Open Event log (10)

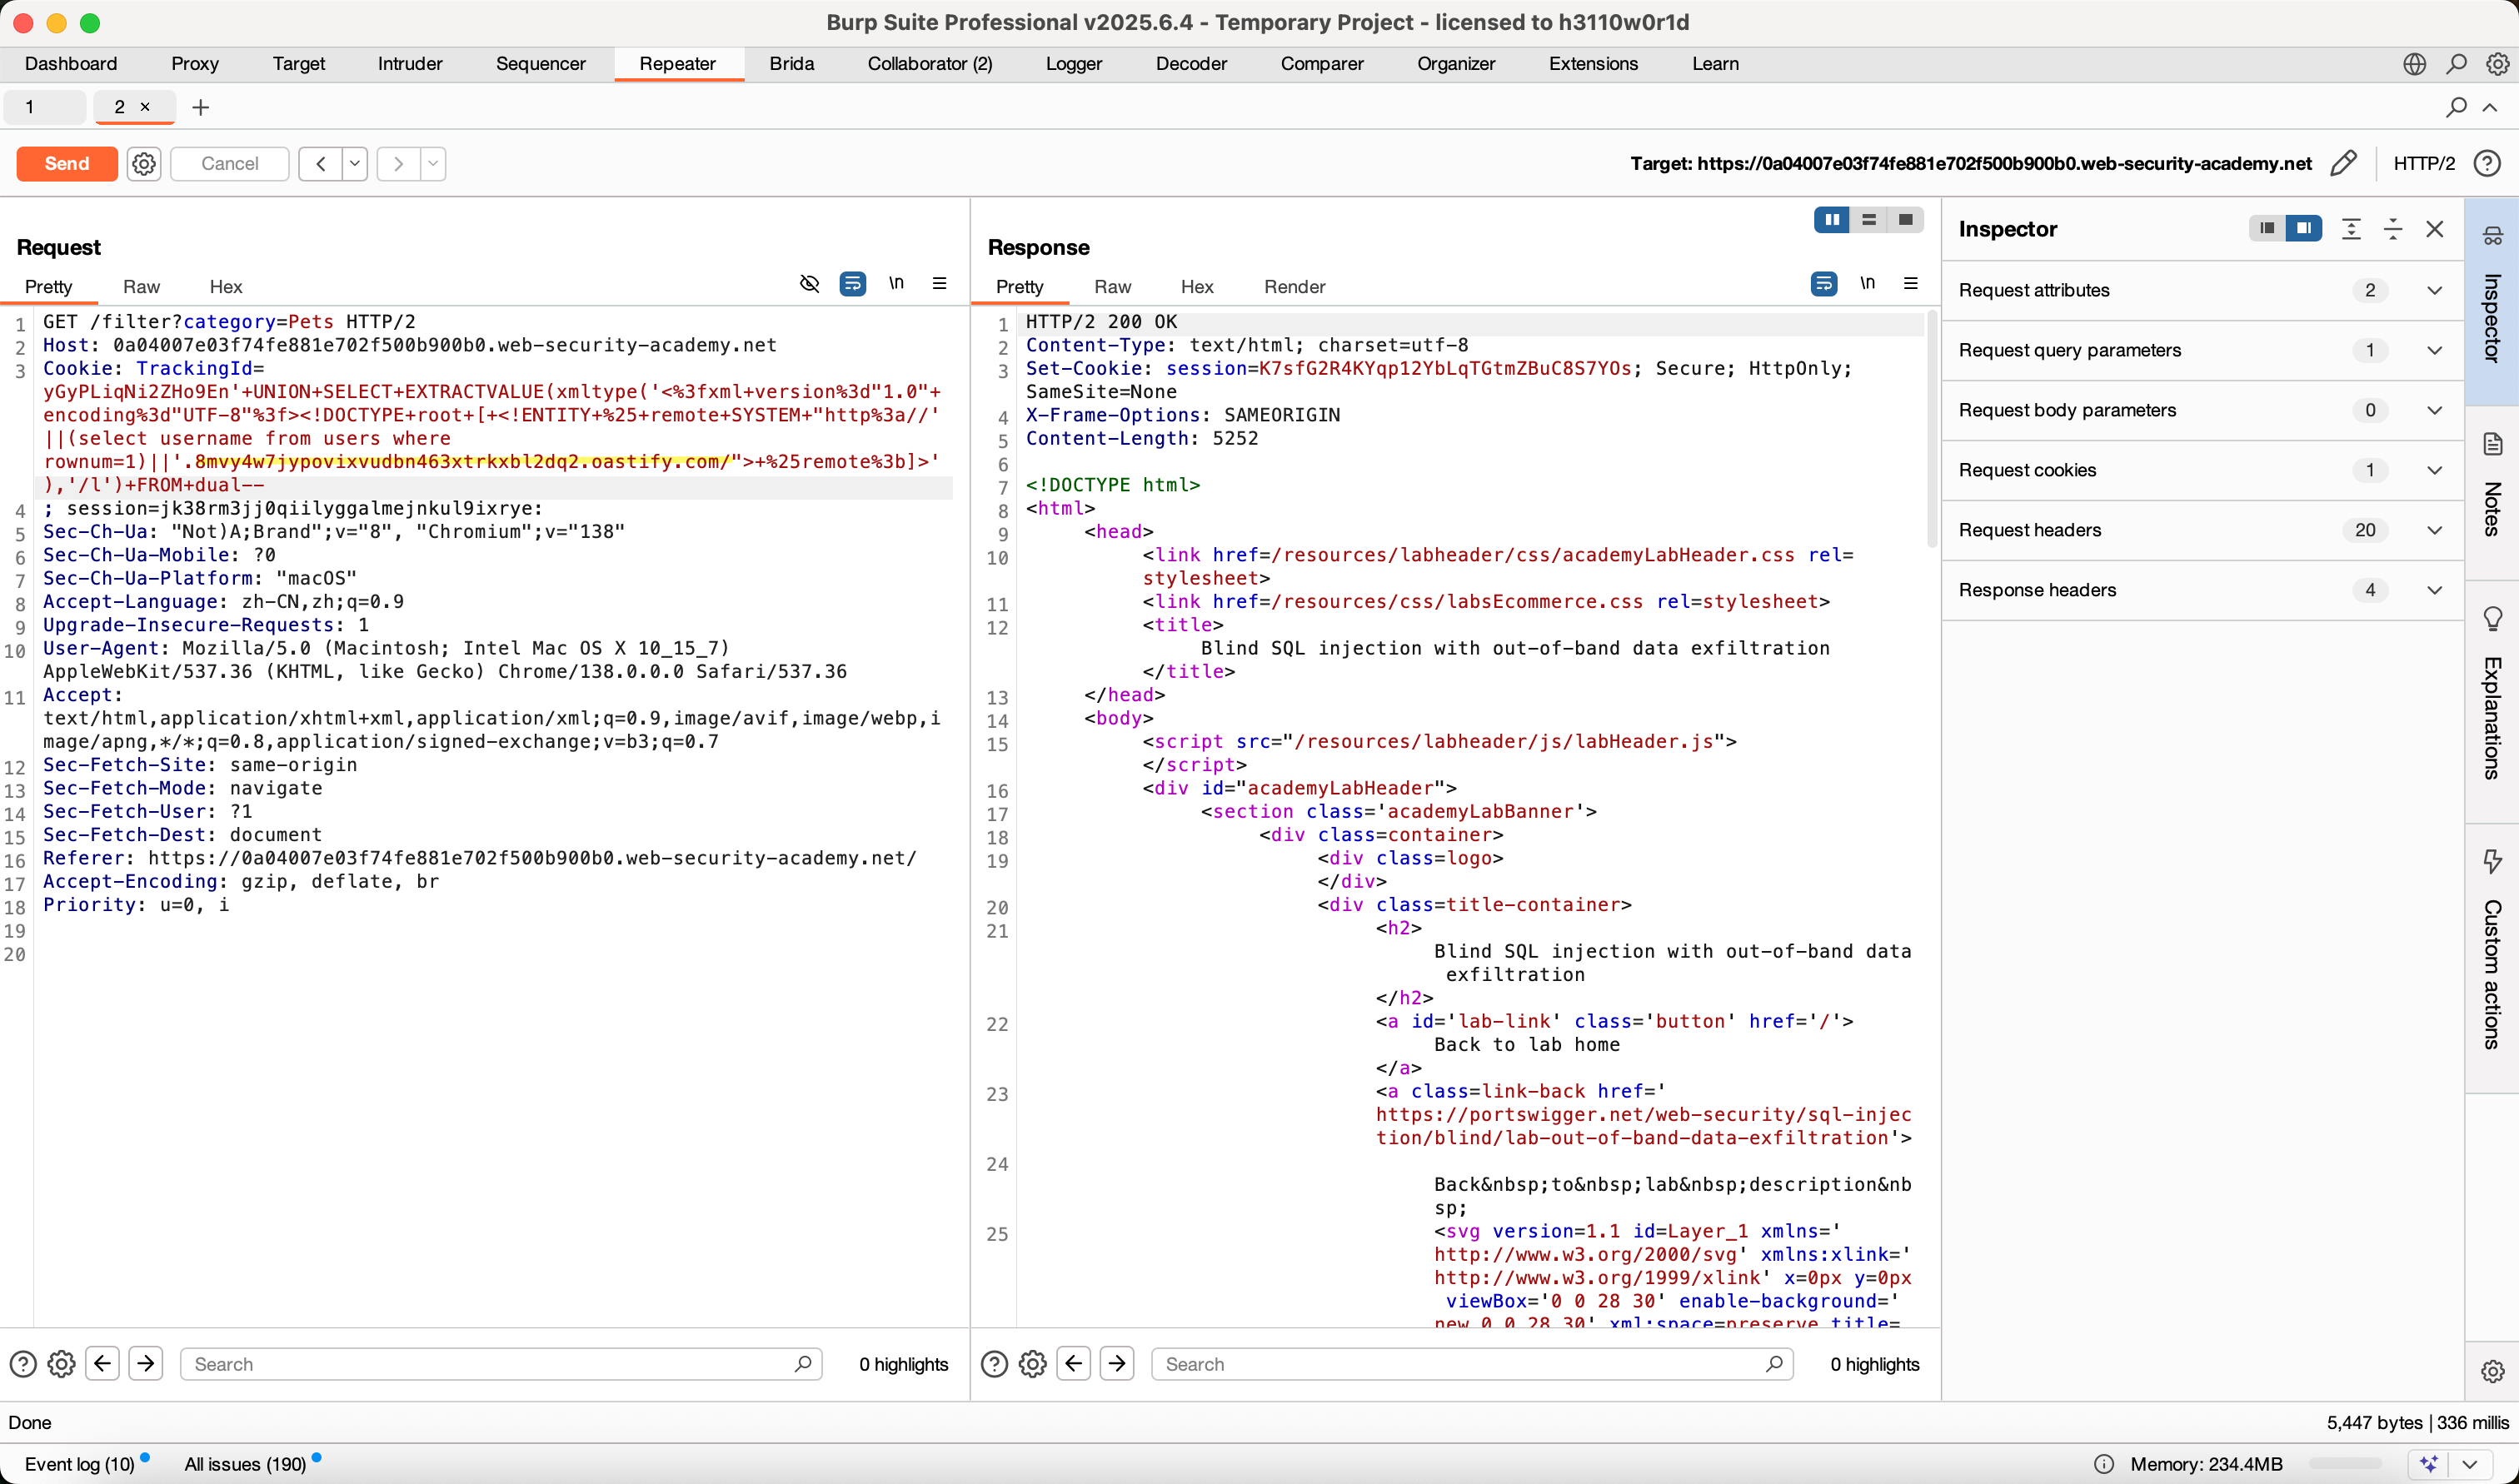point(80,1464)
